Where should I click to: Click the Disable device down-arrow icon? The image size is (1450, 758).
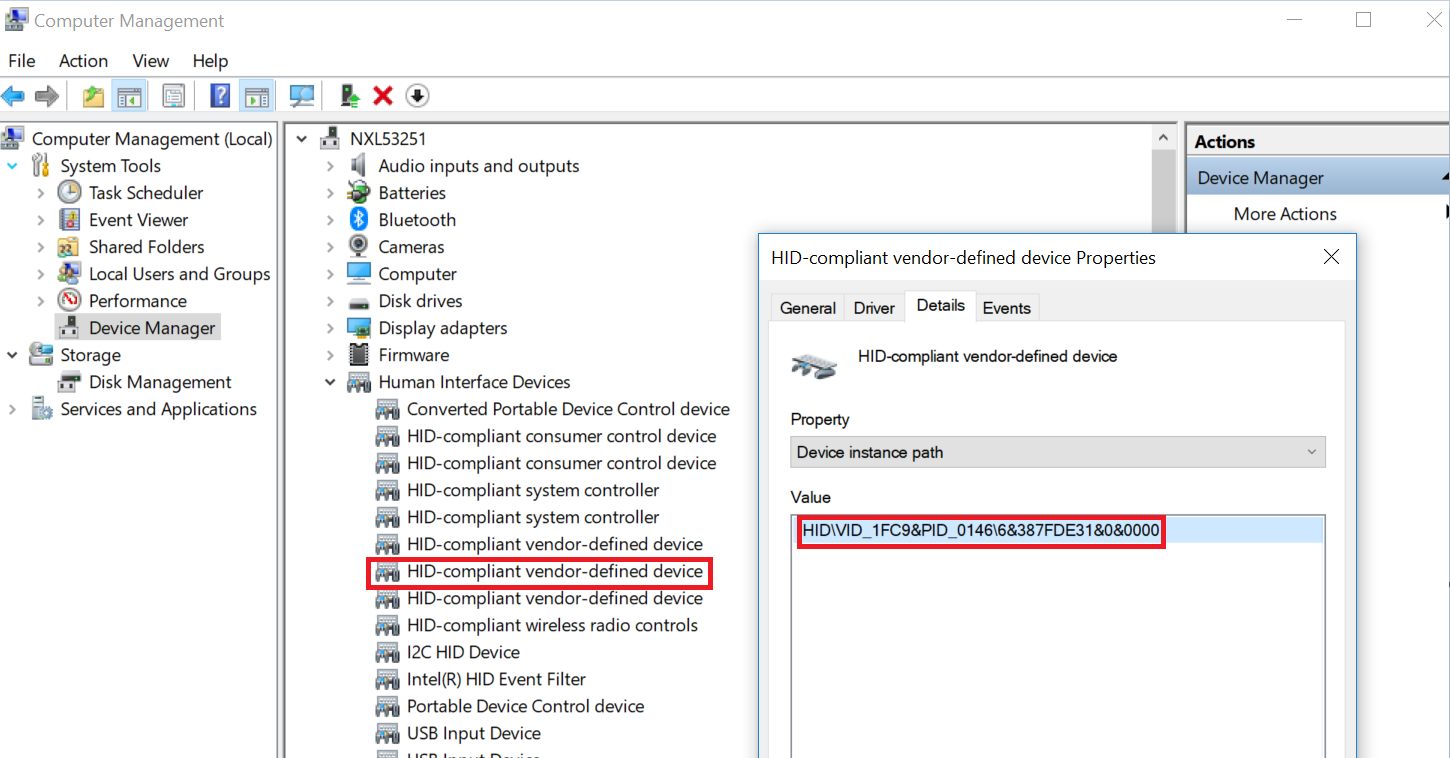pyautogui.click(x=417, y=95)
